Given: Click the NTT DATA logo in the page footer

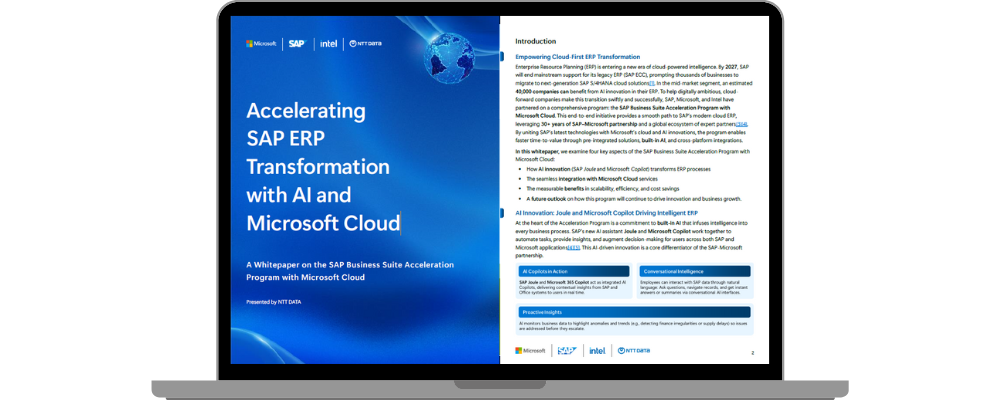Looking at the screenshot, I should pos(634,350).
